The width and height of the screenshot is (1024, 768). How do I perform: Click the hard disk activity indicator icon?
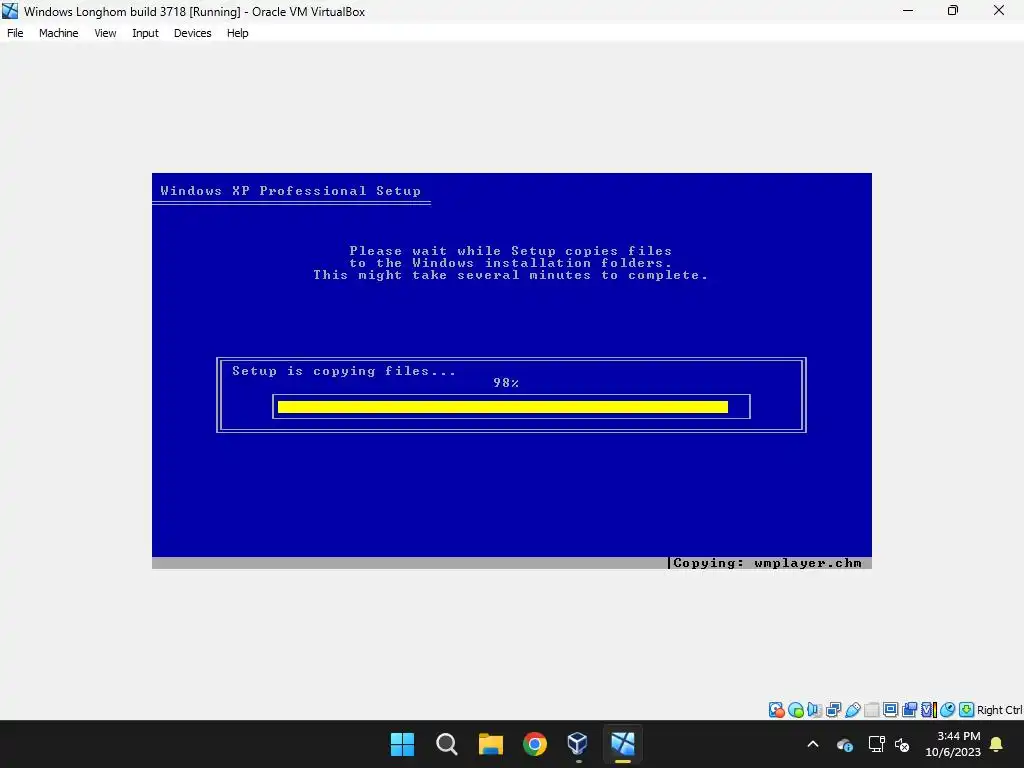click(776, 710)
